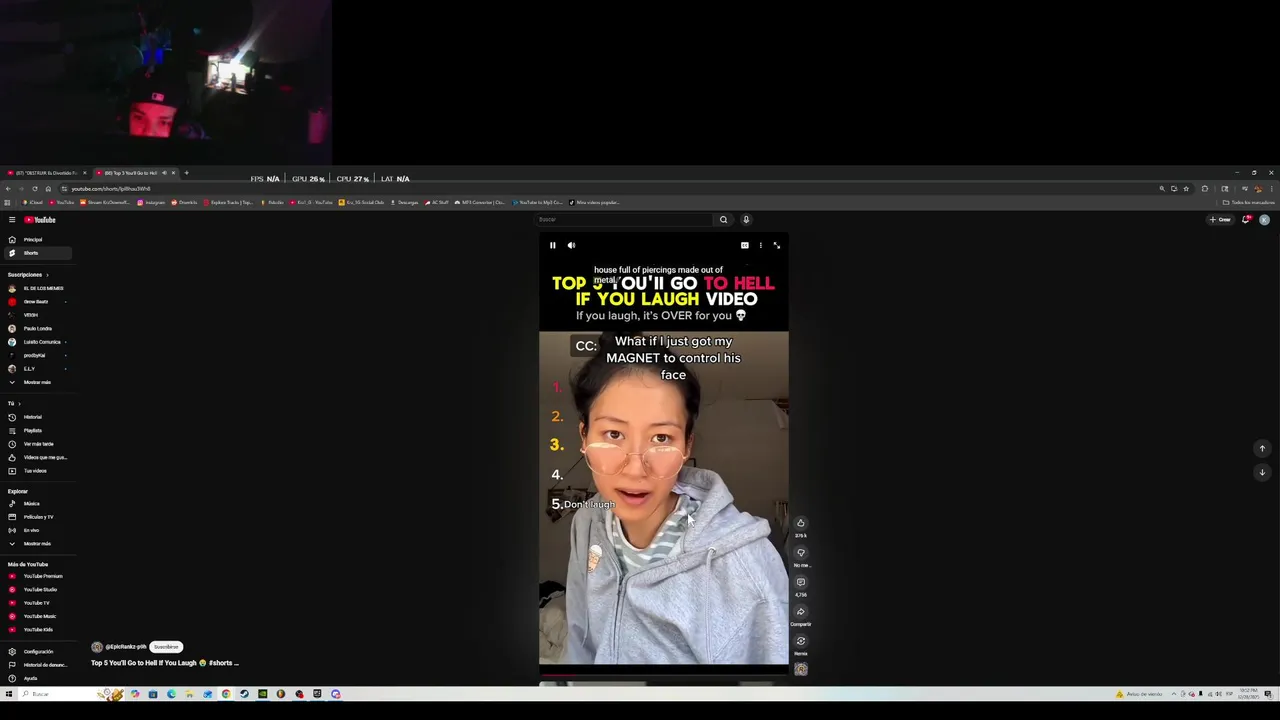Viewport: 1280px width, 720px height.
Task: Toggle captions on the Shorts player
Action: click(744, 245)
